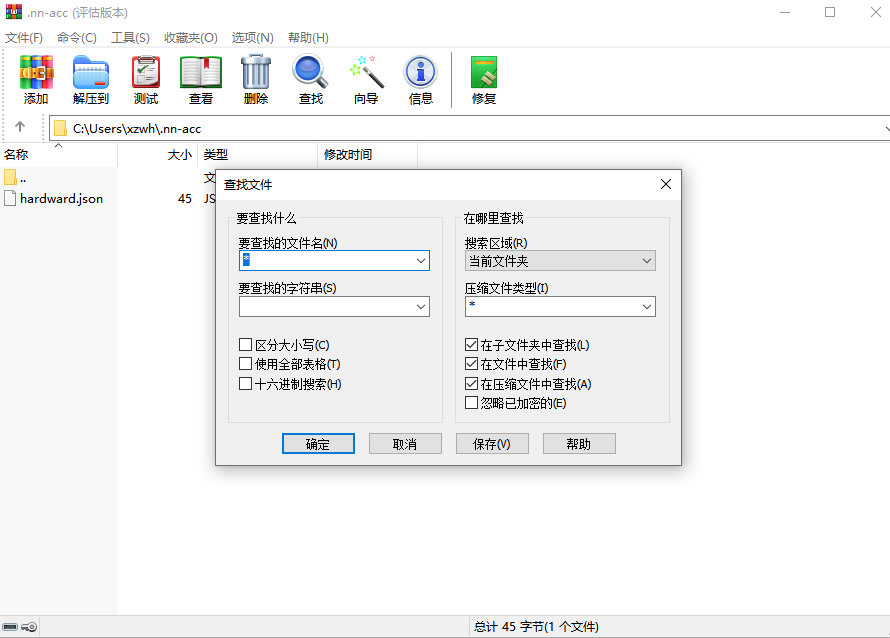Open the address bar path dropdown

(x=885, y=129)
